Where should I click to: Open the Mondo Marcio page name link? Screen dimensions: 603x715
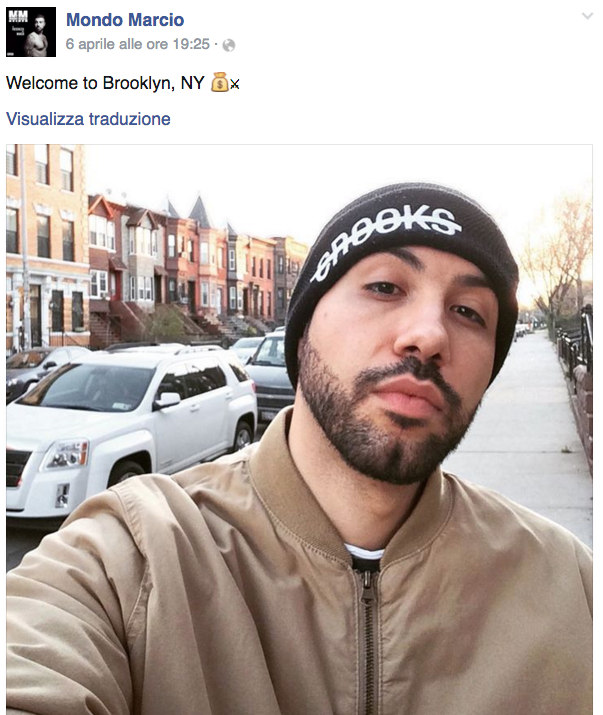point(125,20)
